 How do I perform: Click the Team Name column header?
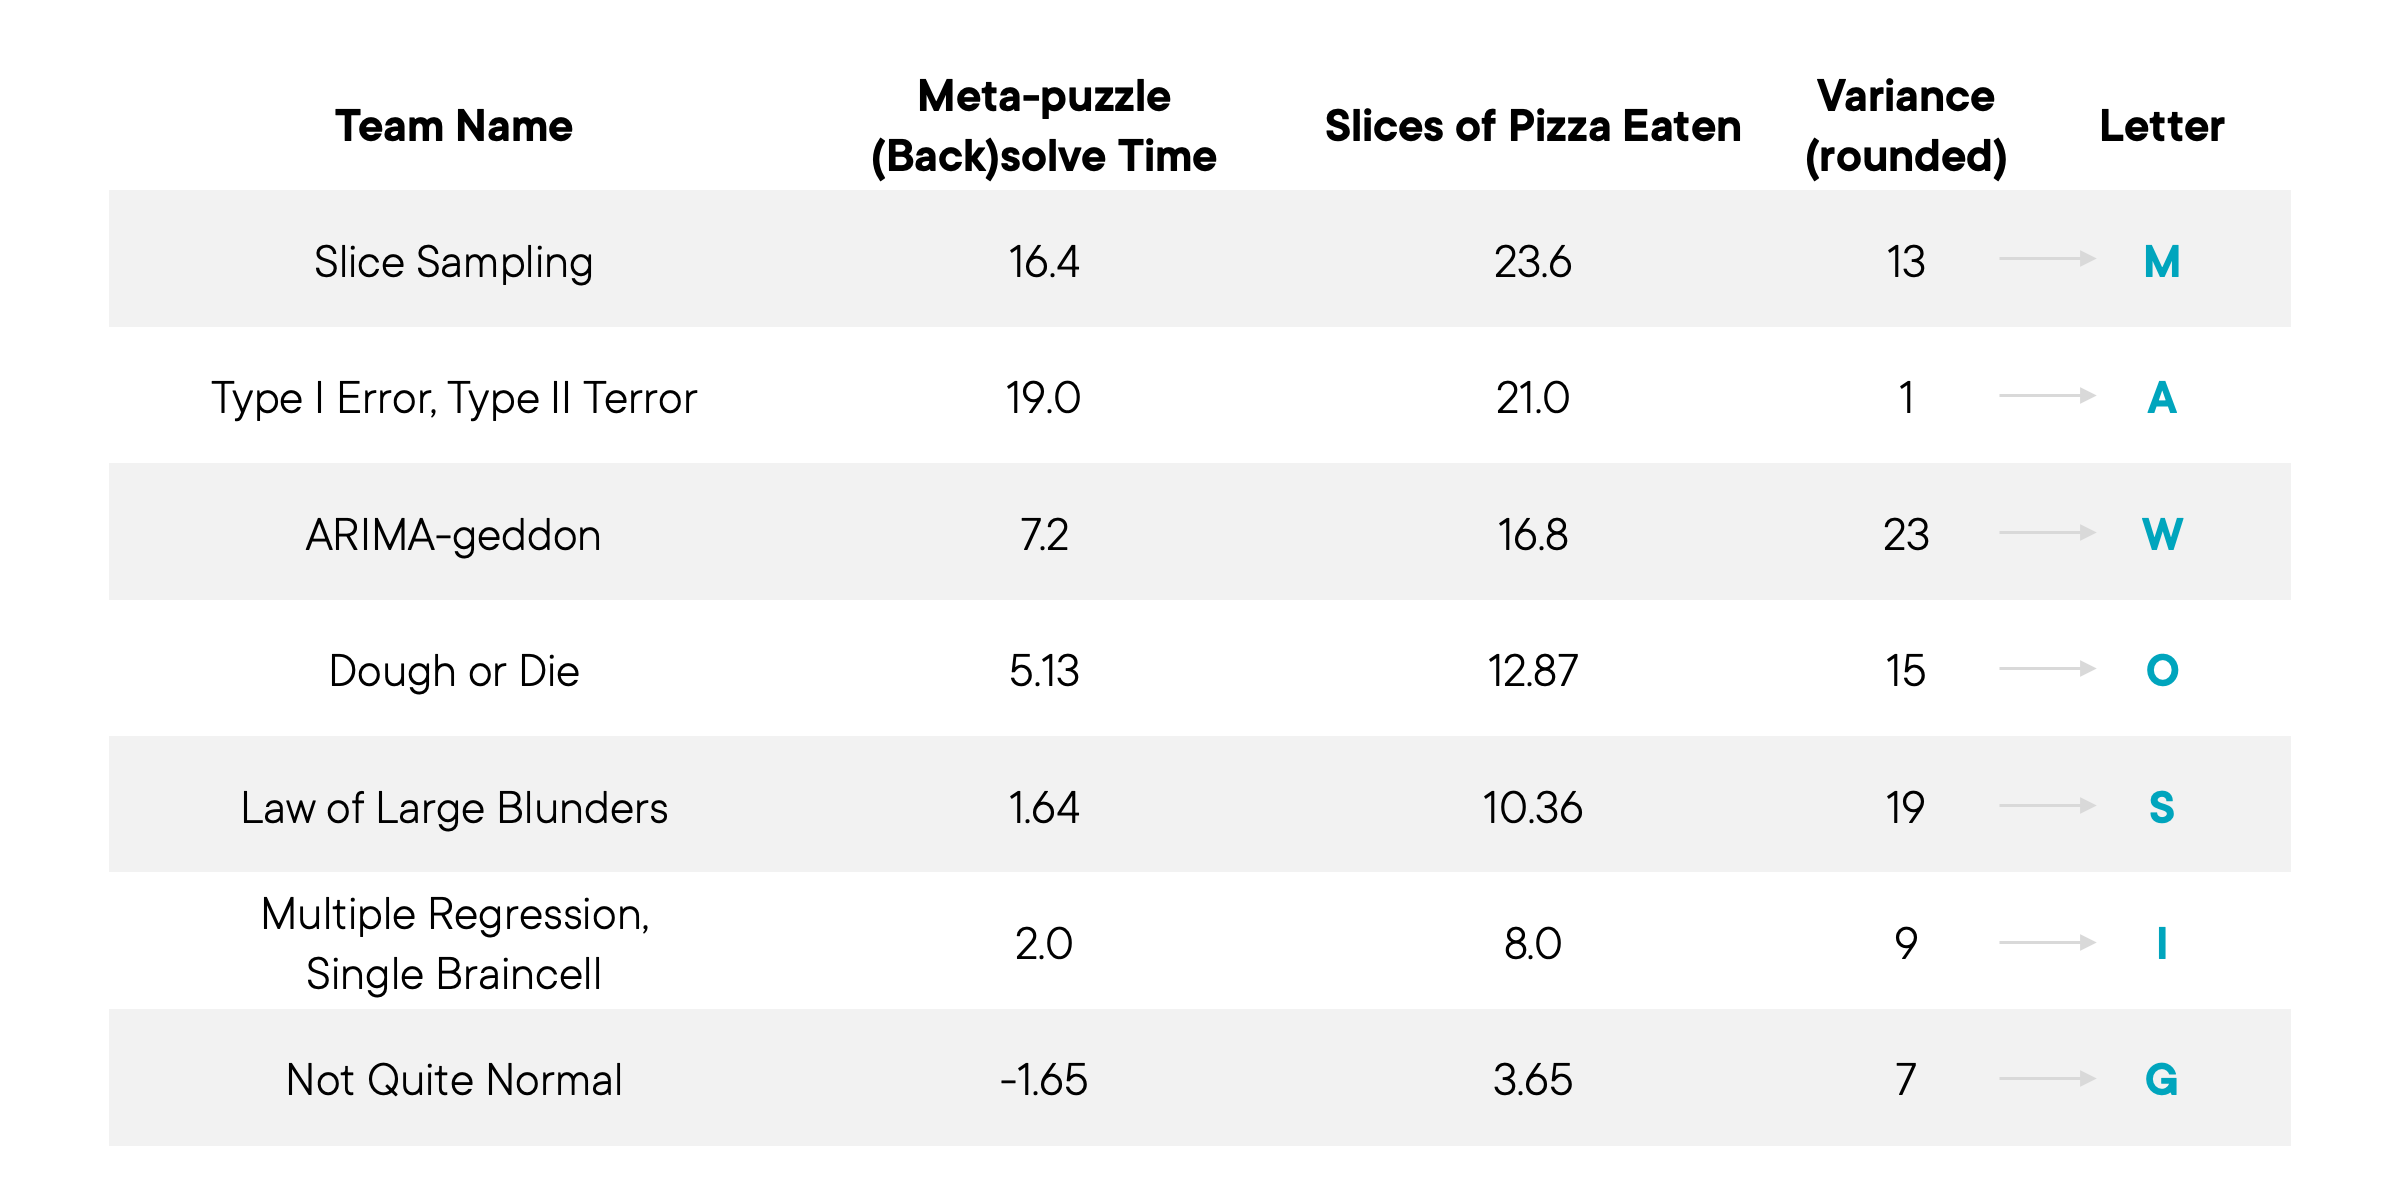pos(454,126)
